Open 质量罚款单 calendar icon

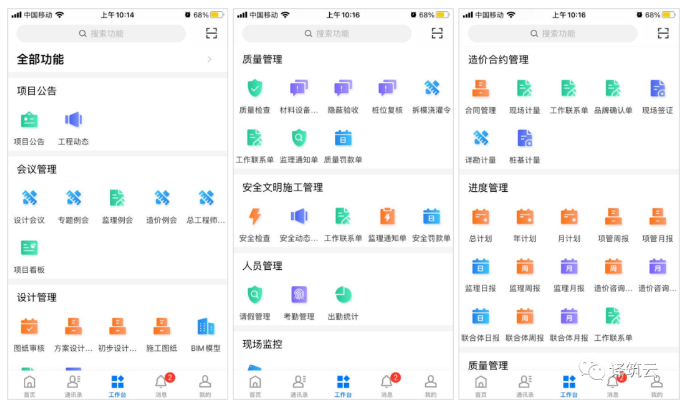343,138
